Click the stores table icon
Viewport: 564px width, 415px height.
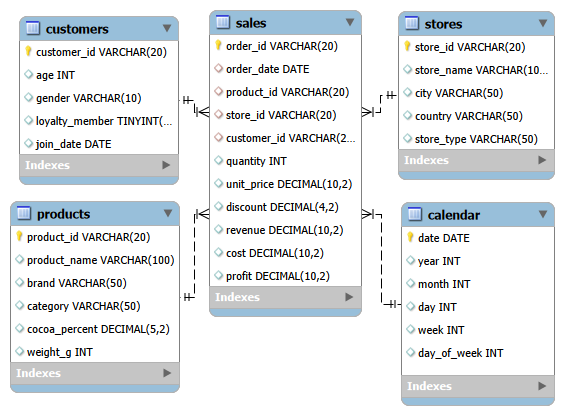pyautogui.click(x=411, y=23)
